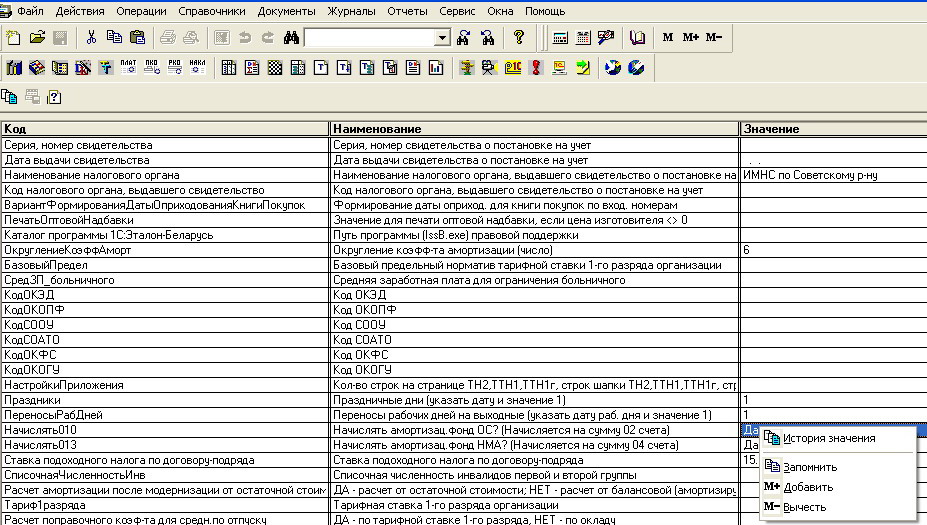
Task: Select the КодОКЭД code cell
Action: point(165,295)
